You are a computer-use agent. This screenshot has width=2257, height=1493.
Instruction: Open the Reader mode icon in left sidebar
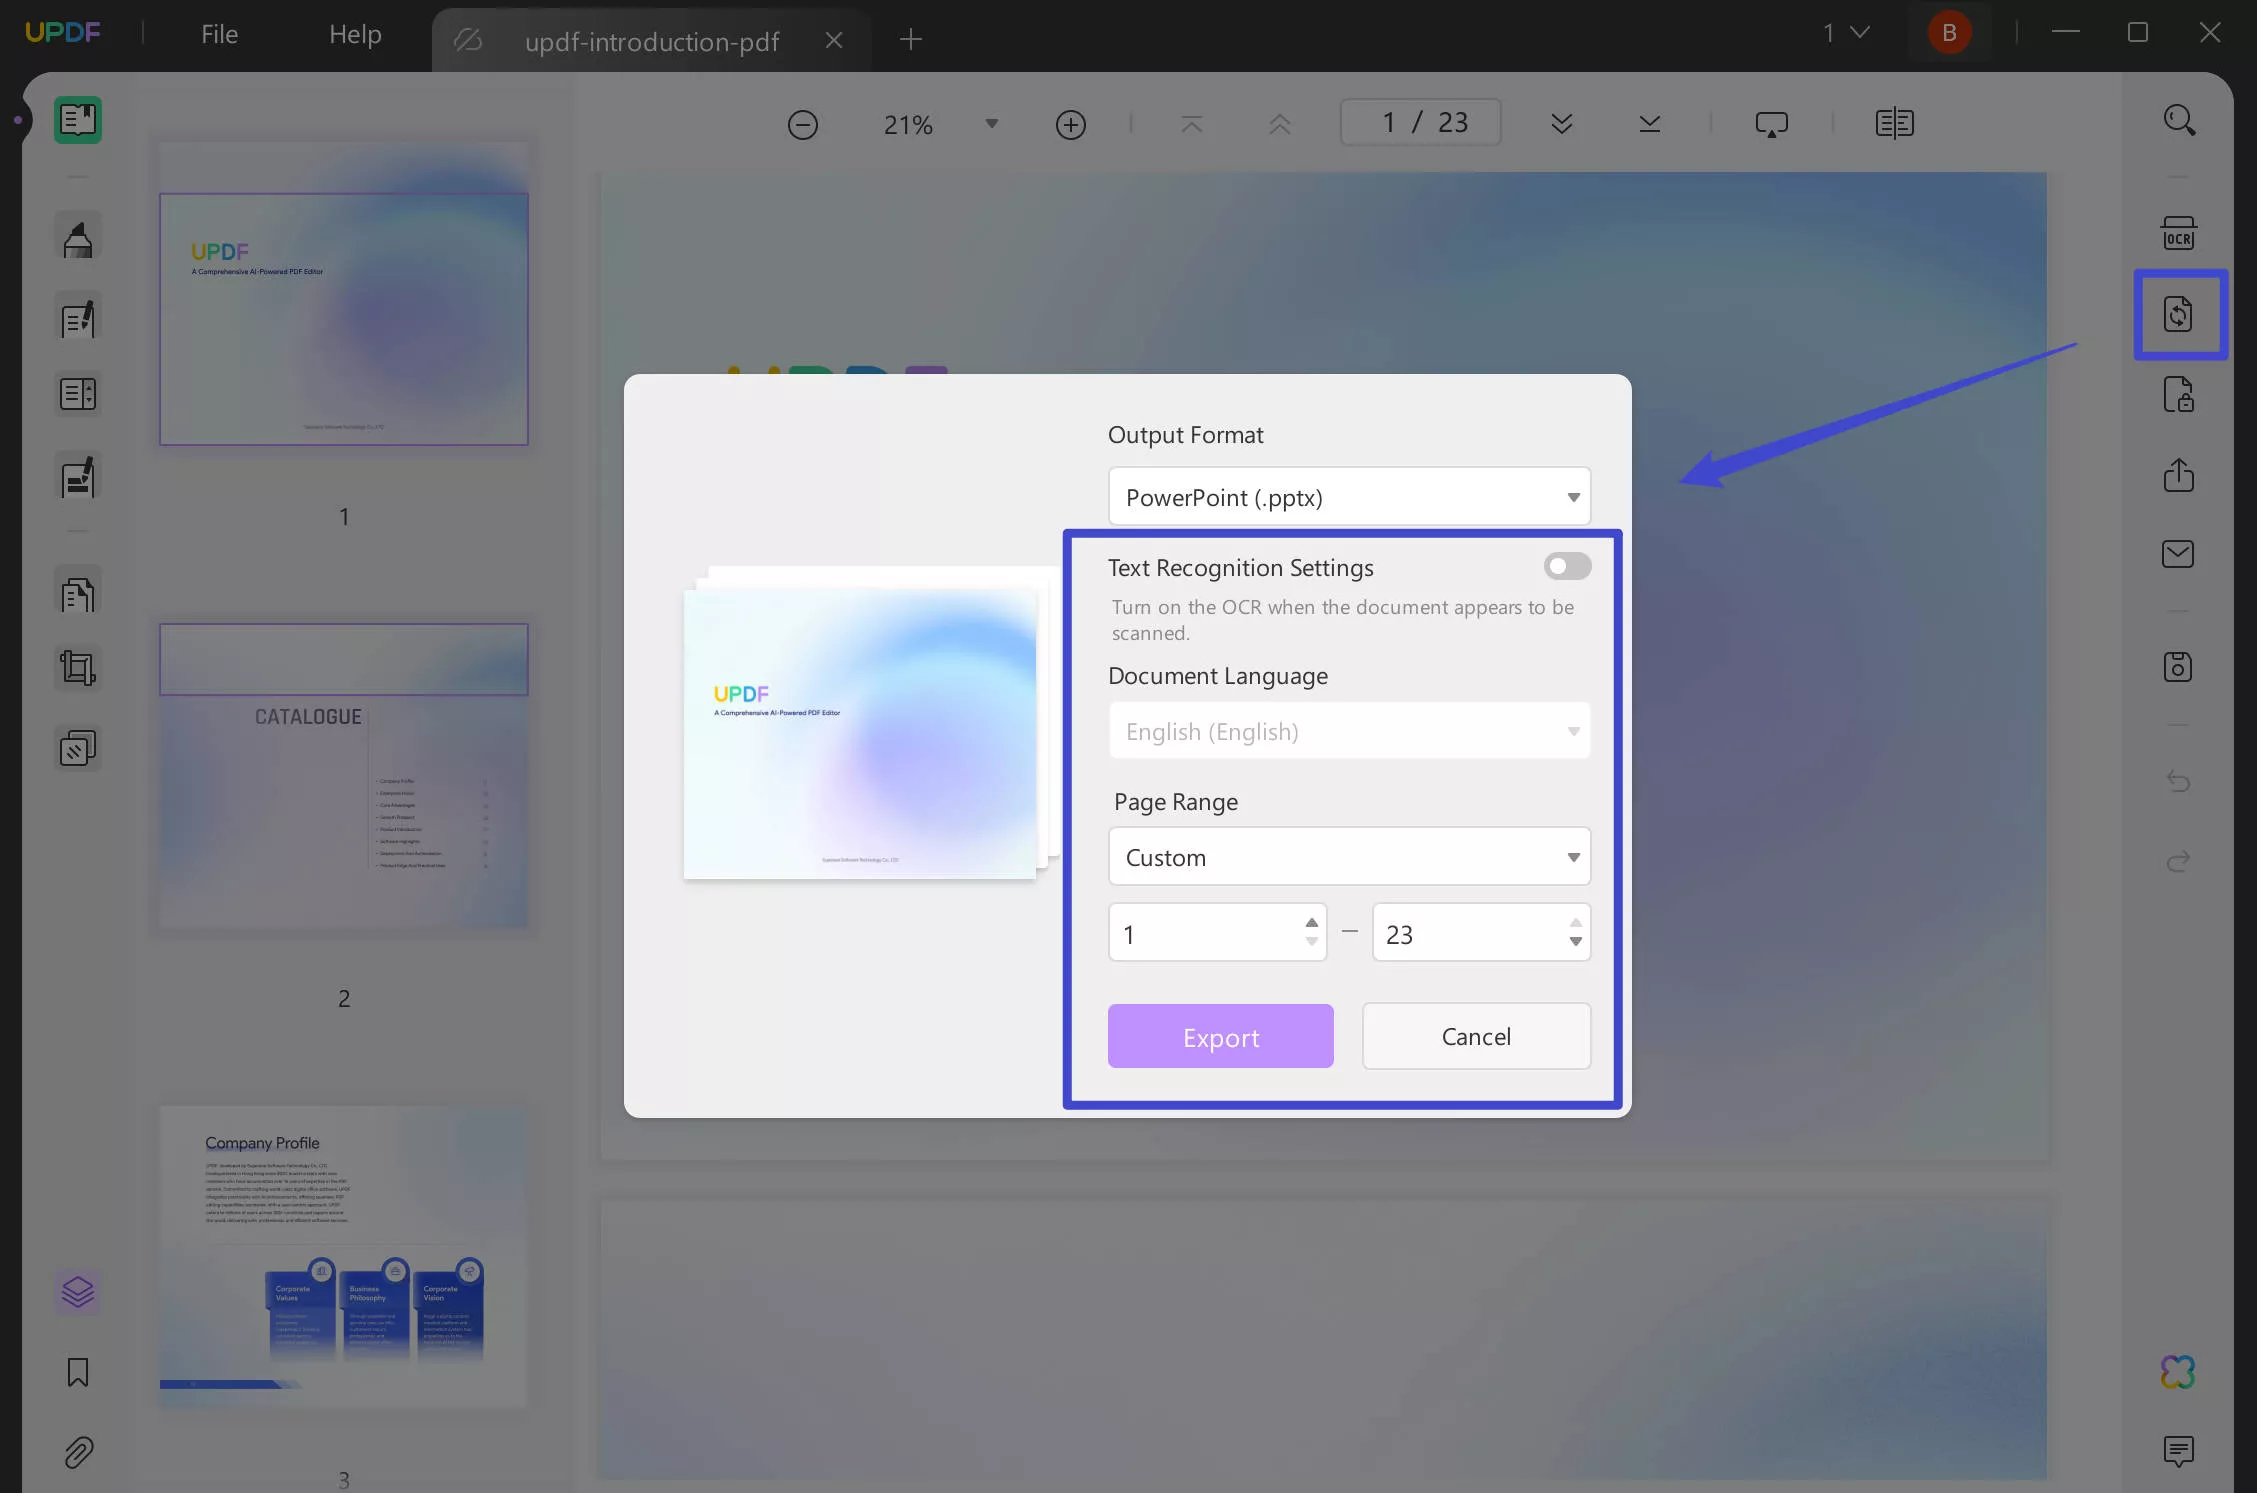(x=78, y=121)
